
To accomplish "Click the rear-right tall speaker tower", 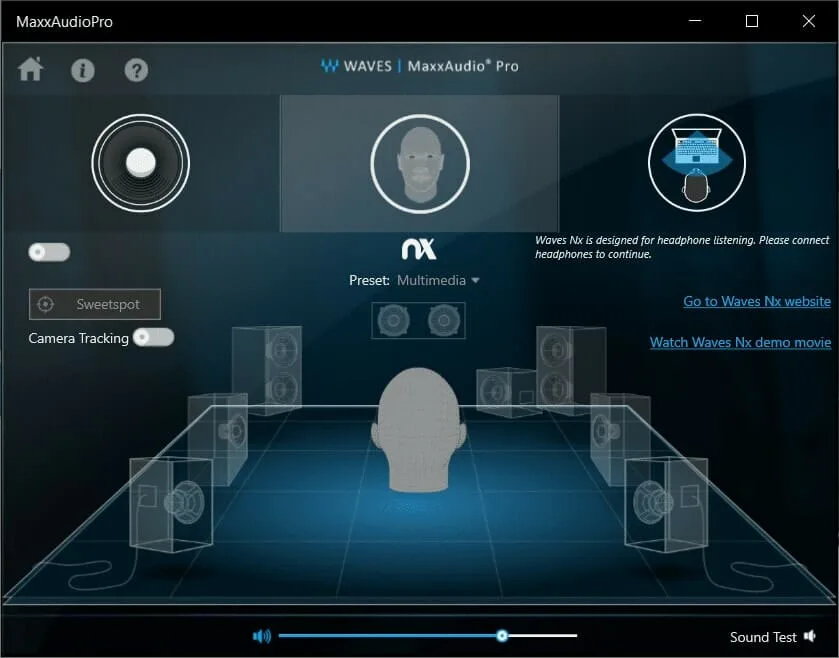I will (x=571, y=369).
